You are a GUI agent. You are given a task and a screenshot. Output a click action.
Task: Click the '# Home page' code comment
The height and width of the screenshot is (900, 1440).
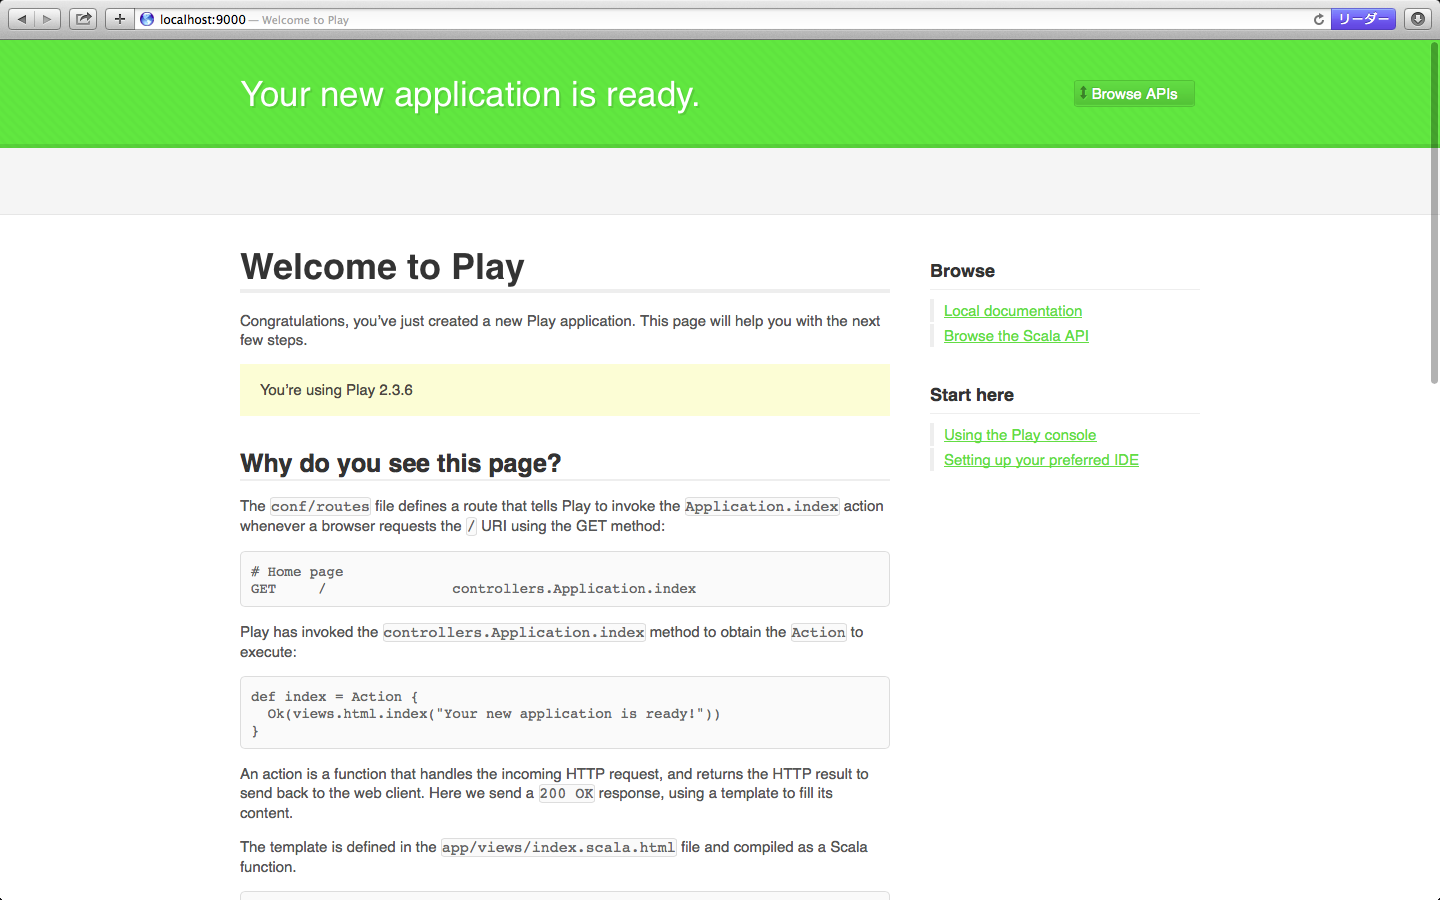pos(297,572)
